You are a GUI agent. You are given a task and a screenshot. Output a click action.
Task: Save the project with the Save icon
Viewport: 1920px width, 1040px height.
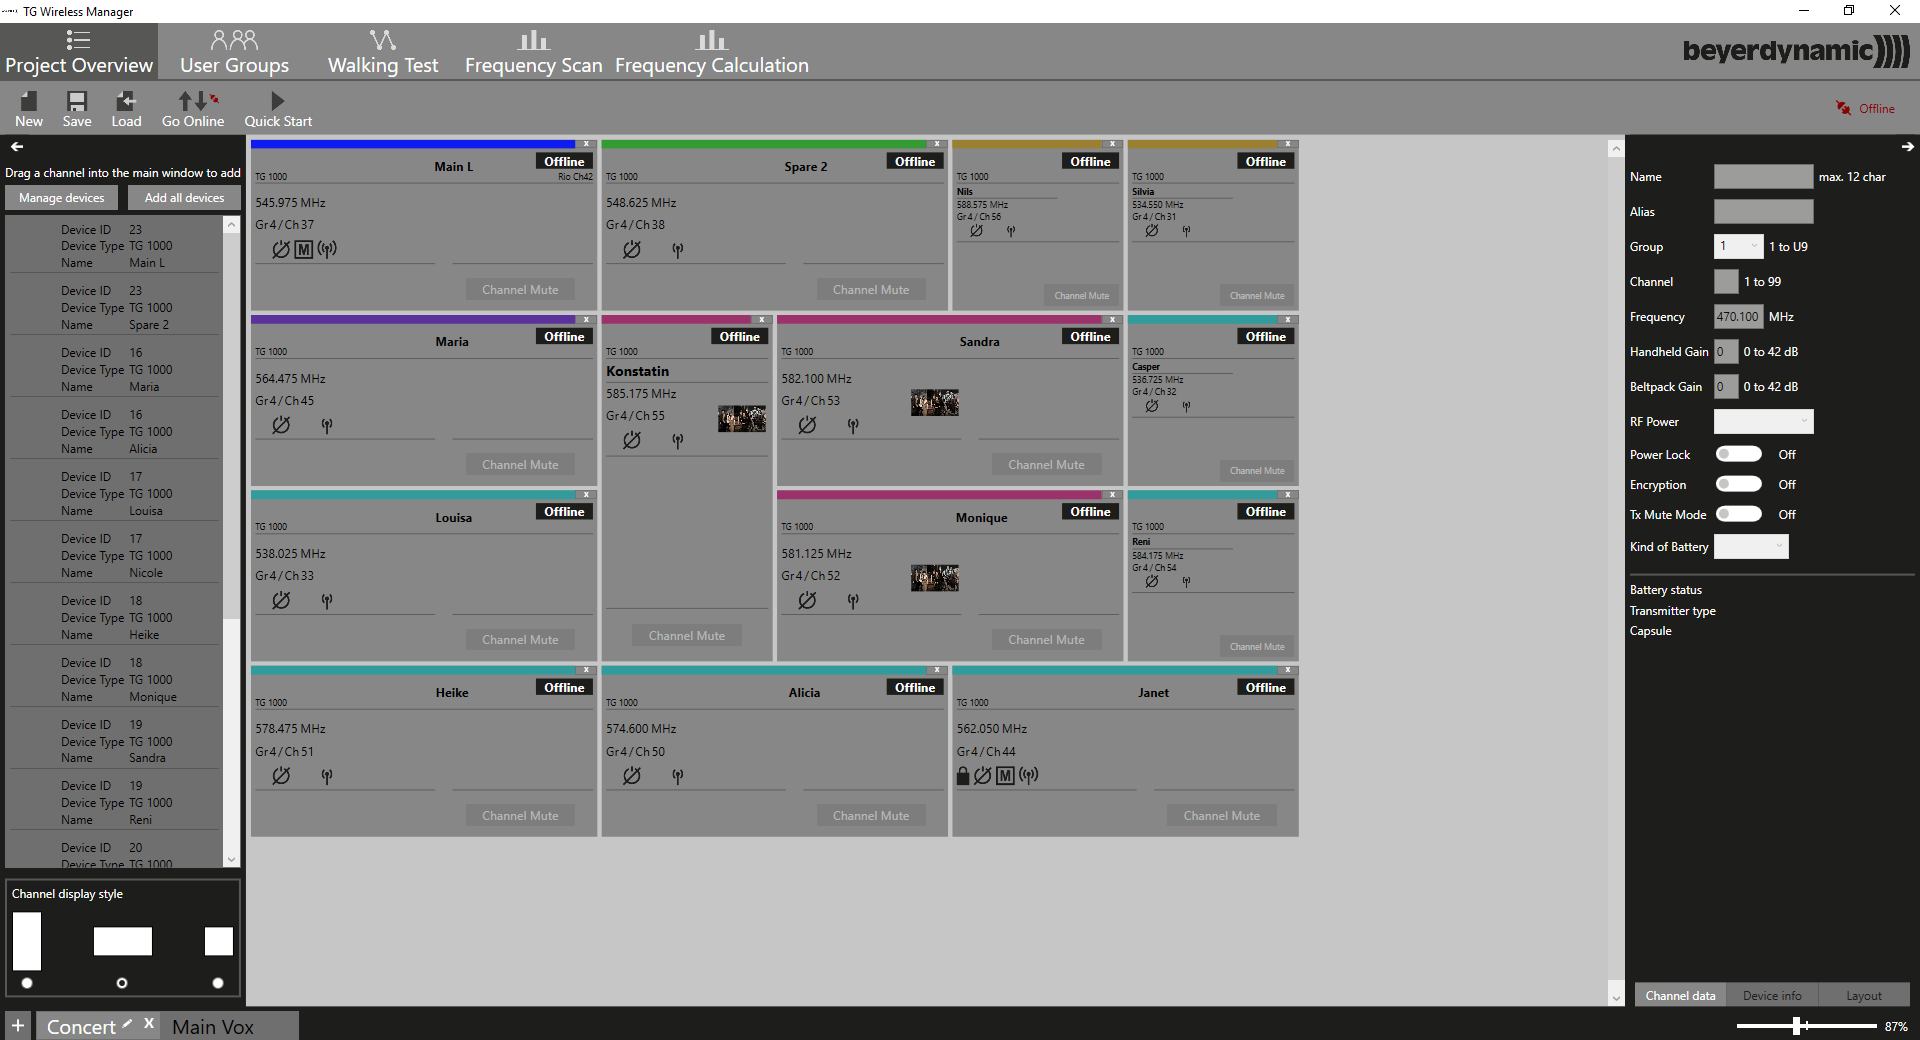(x=77, y=108)
